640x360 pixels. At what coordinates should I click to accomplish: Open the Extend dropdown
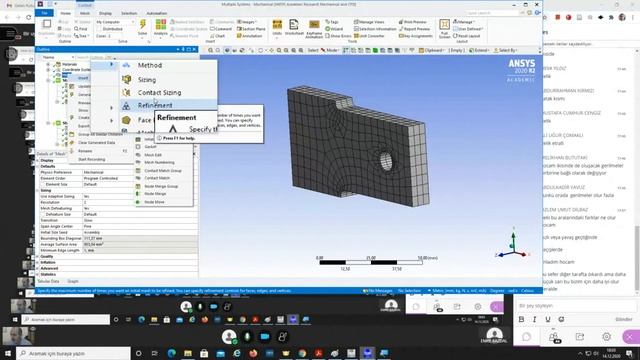click(479, 50)
